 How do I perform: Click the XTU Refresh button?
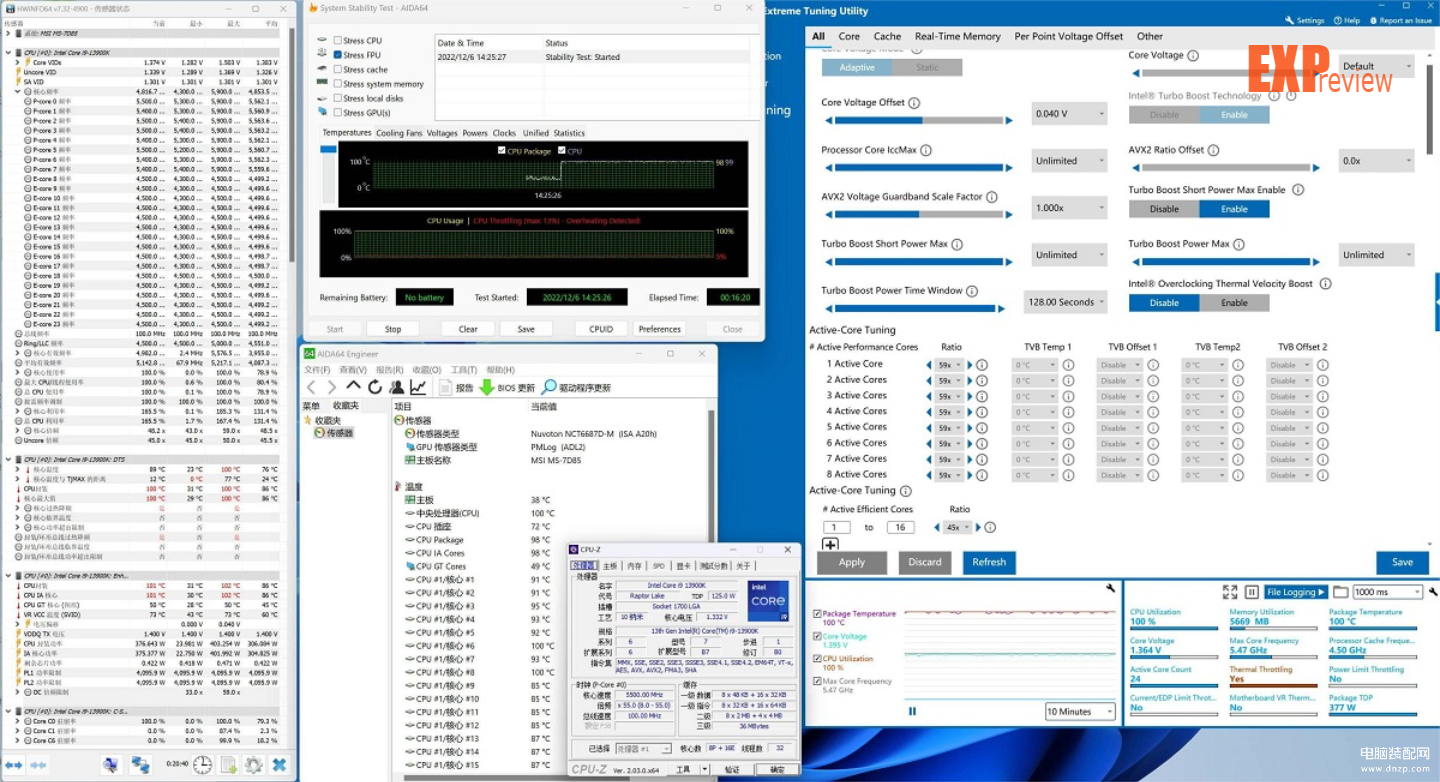(x=989, y=562)
